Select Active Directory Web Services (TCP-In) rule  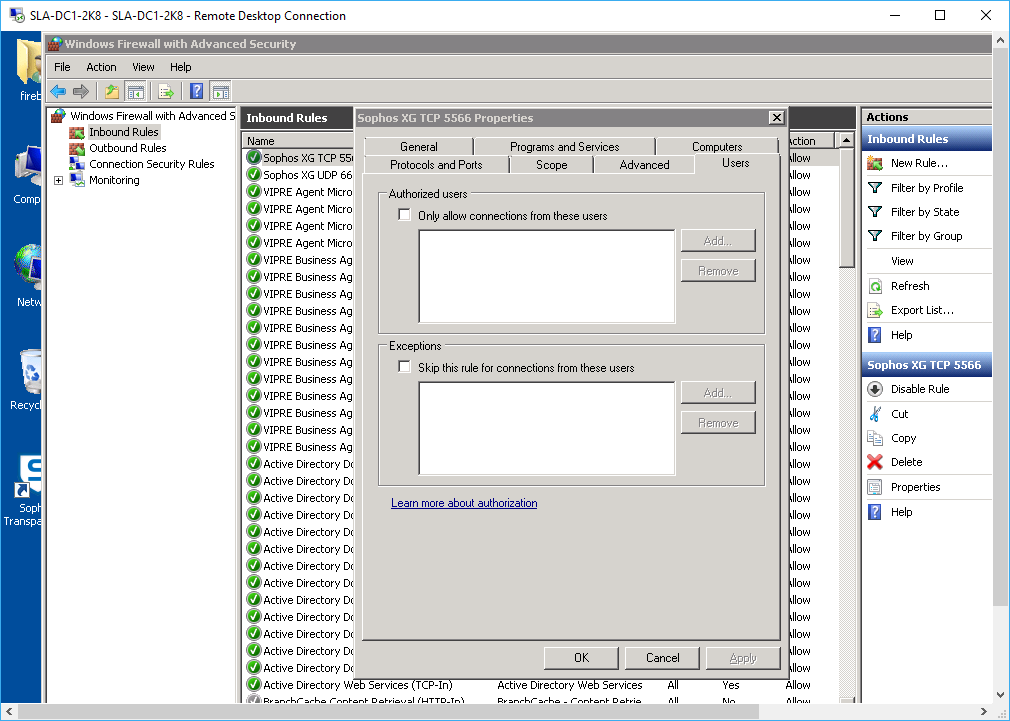[x=357, y=685]
